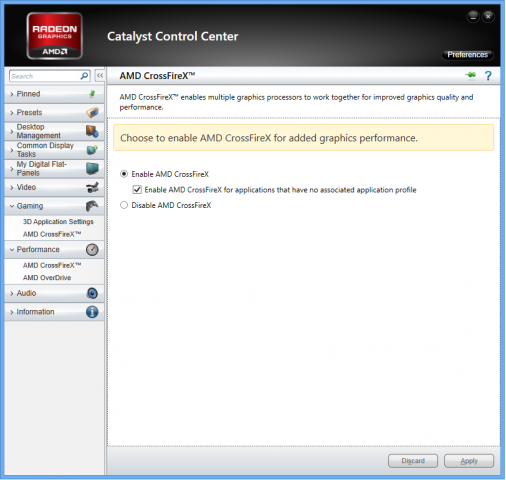Expand the Desktop Management section
Viewport: 506px width, 480px height.
[12, 132]
